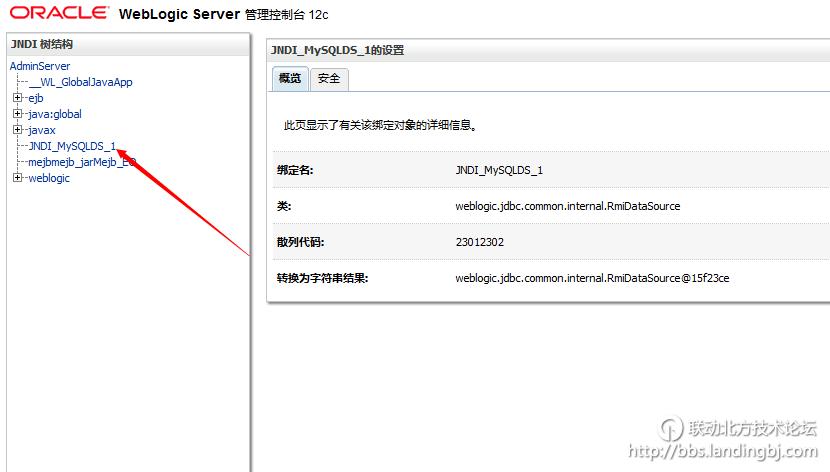The image size is (830, 472).
Task: Click the JNDI 树结构 panel header
Action: pos(129,44)
